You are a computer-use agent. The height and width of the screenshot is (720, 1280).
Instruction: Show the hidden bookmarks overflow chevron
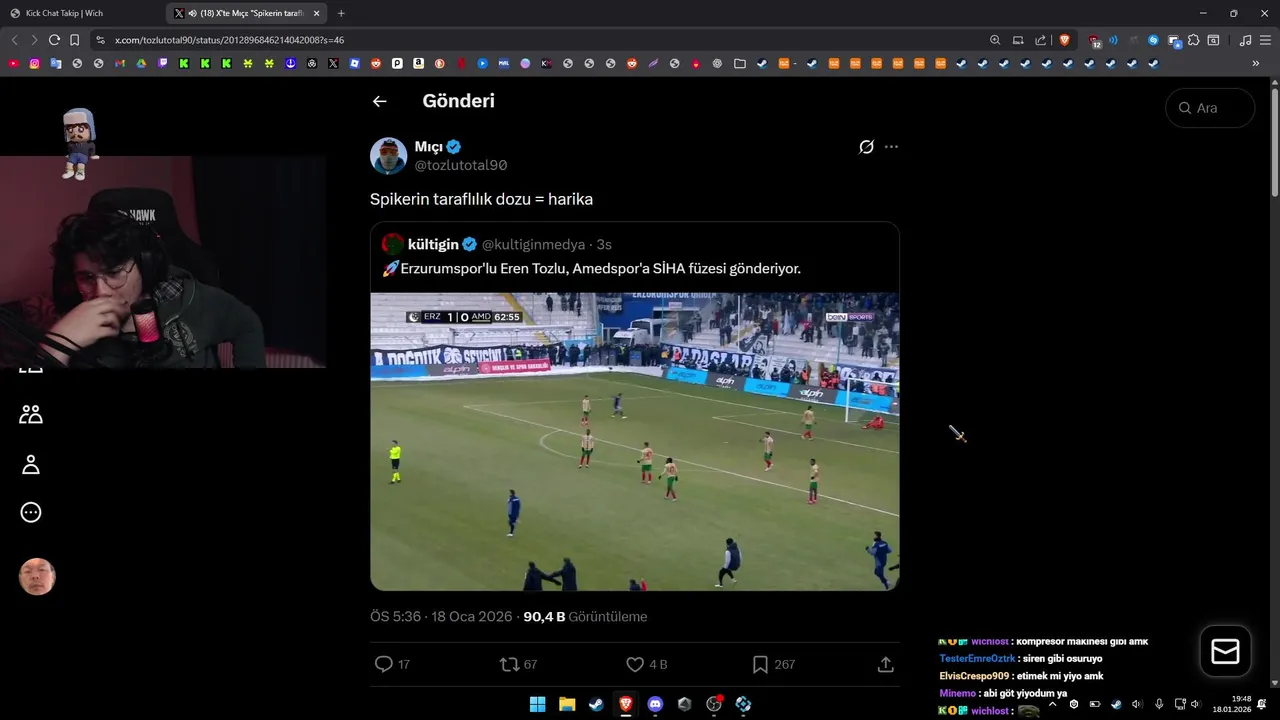tap(1256, 63)
